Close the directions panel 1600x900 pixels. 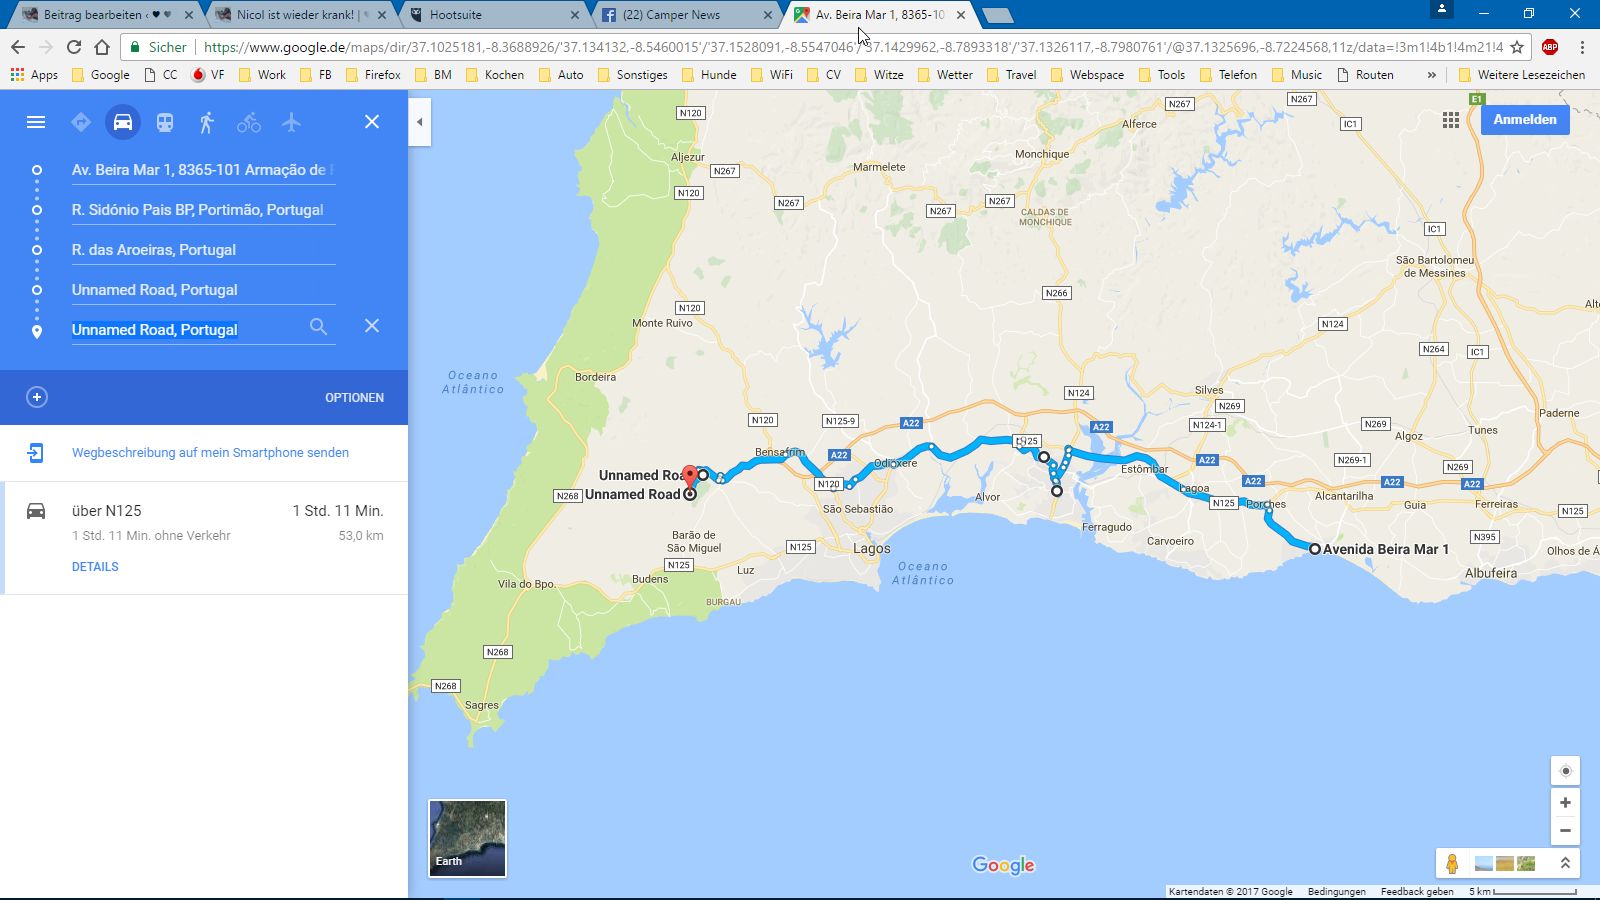point(372,122)
